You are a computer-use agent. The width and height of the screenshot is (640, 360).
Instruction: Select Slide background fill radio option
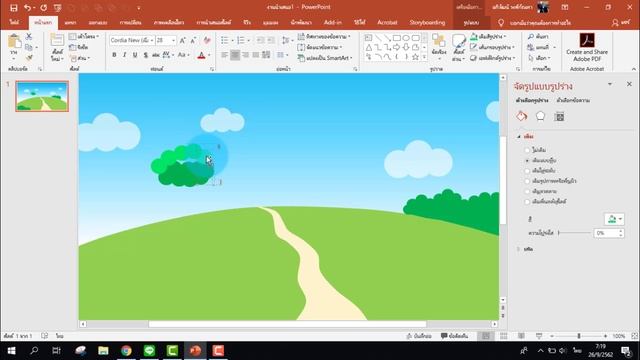[527, 202]
